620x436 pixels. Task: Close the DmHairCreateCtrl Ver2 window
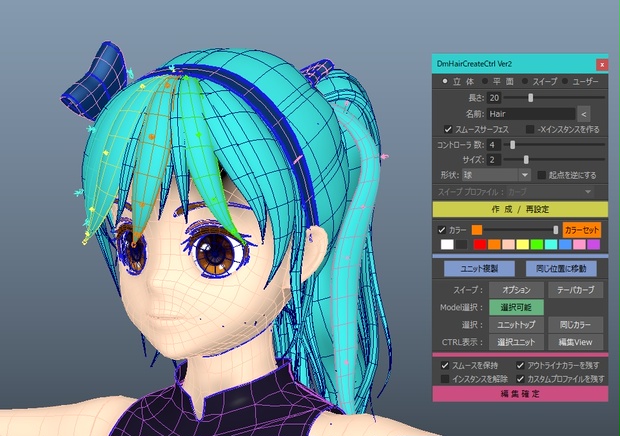pyautogui.click(x=602, y=64)
